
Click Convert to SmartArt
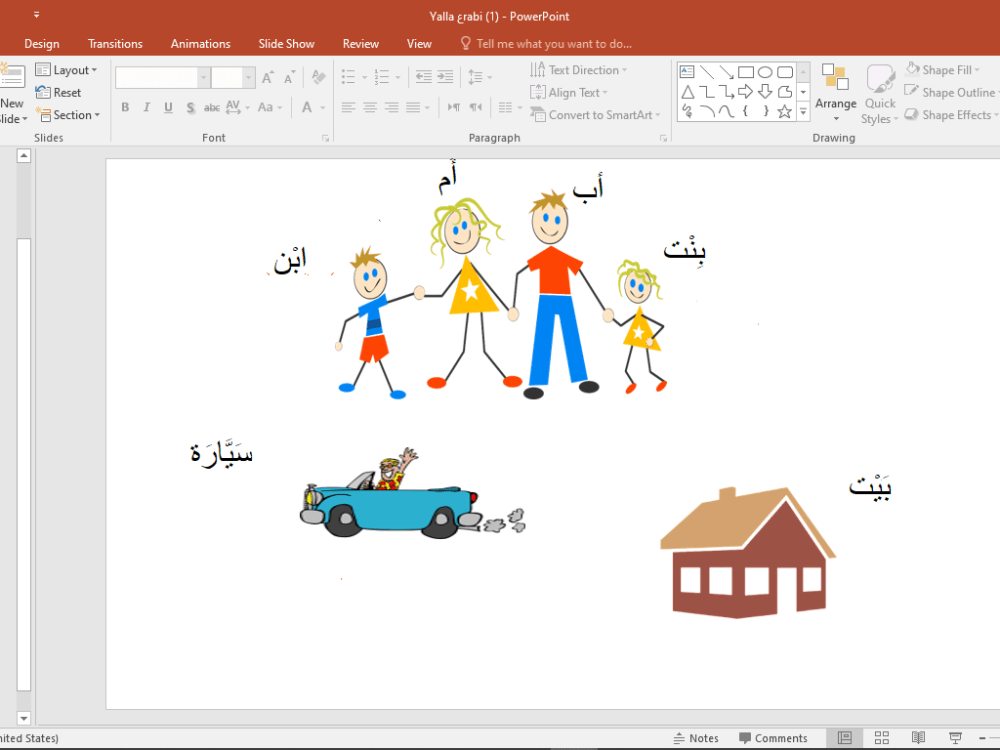[595, 115]
